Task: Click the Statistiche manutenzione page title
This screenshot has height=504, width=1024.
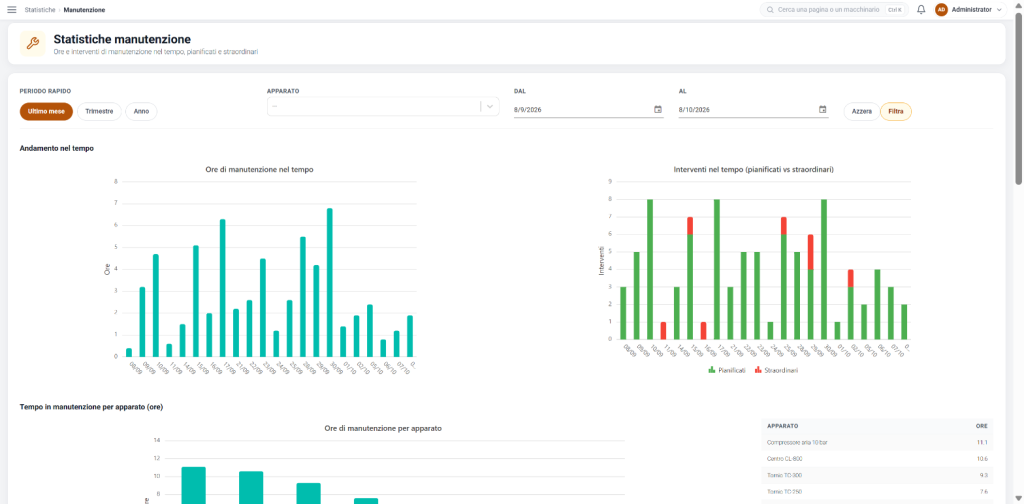Action: [x=122, y=39]
